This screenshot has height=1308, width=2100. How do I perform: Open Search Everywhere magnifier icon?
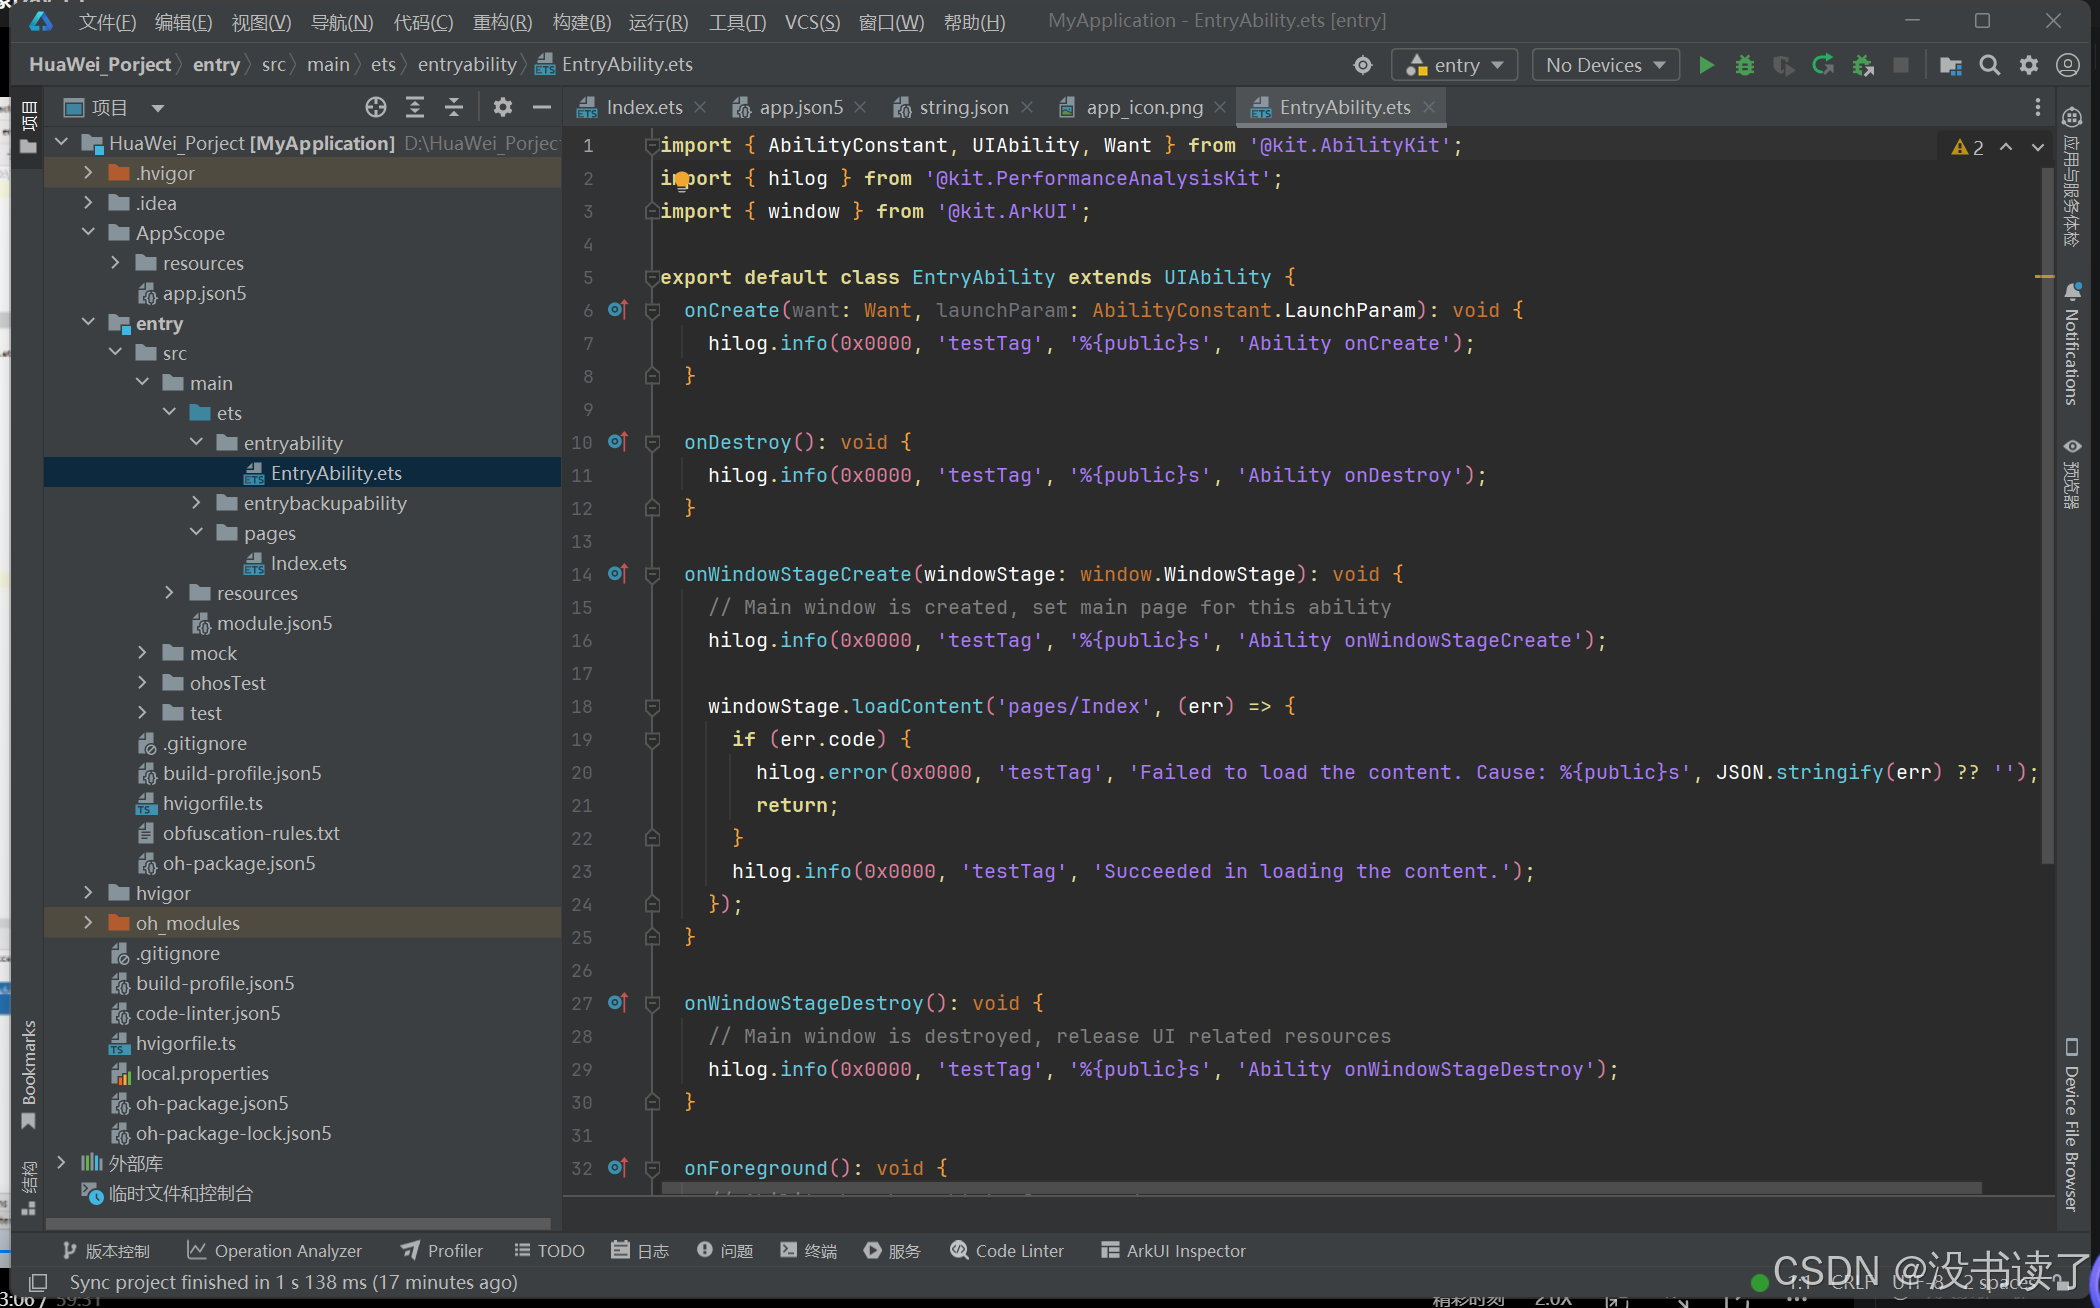[x=1989, y=66]
